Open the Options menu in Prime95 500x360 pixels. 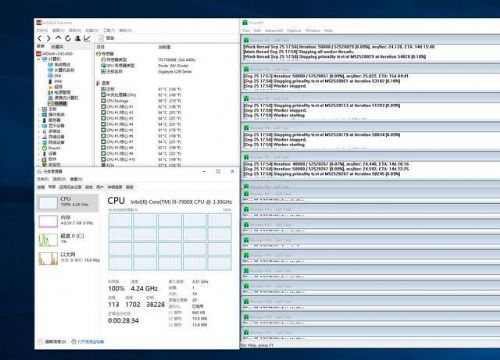[294, 30]
